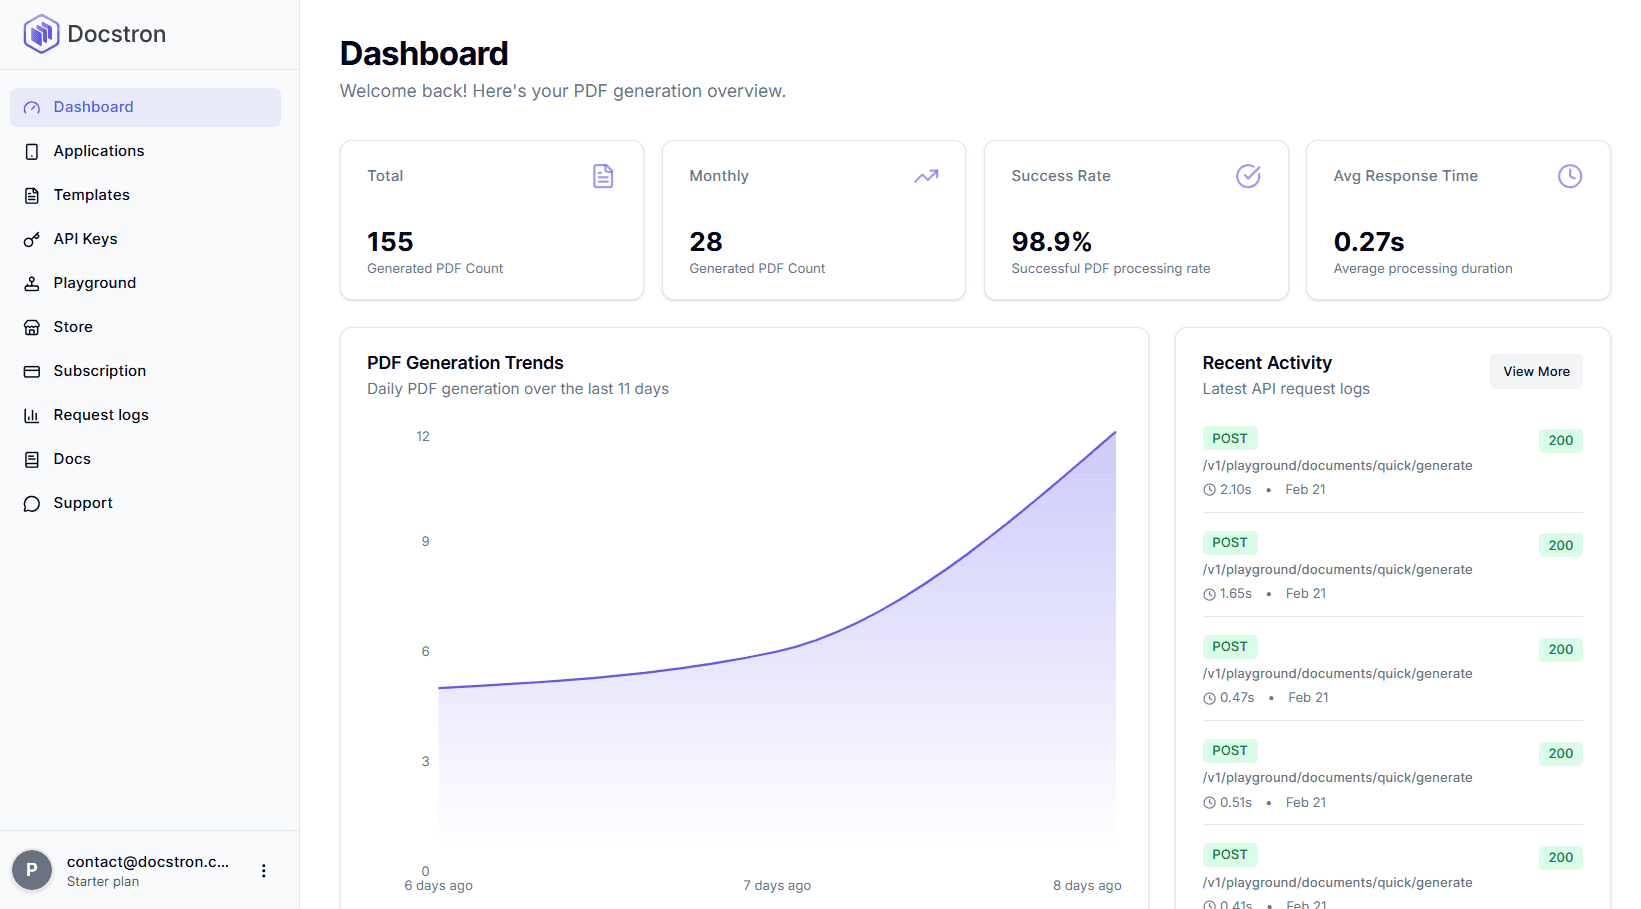
Task: Open account options three-dot menu
Action: pyautogui.click(x=264, y=871)
